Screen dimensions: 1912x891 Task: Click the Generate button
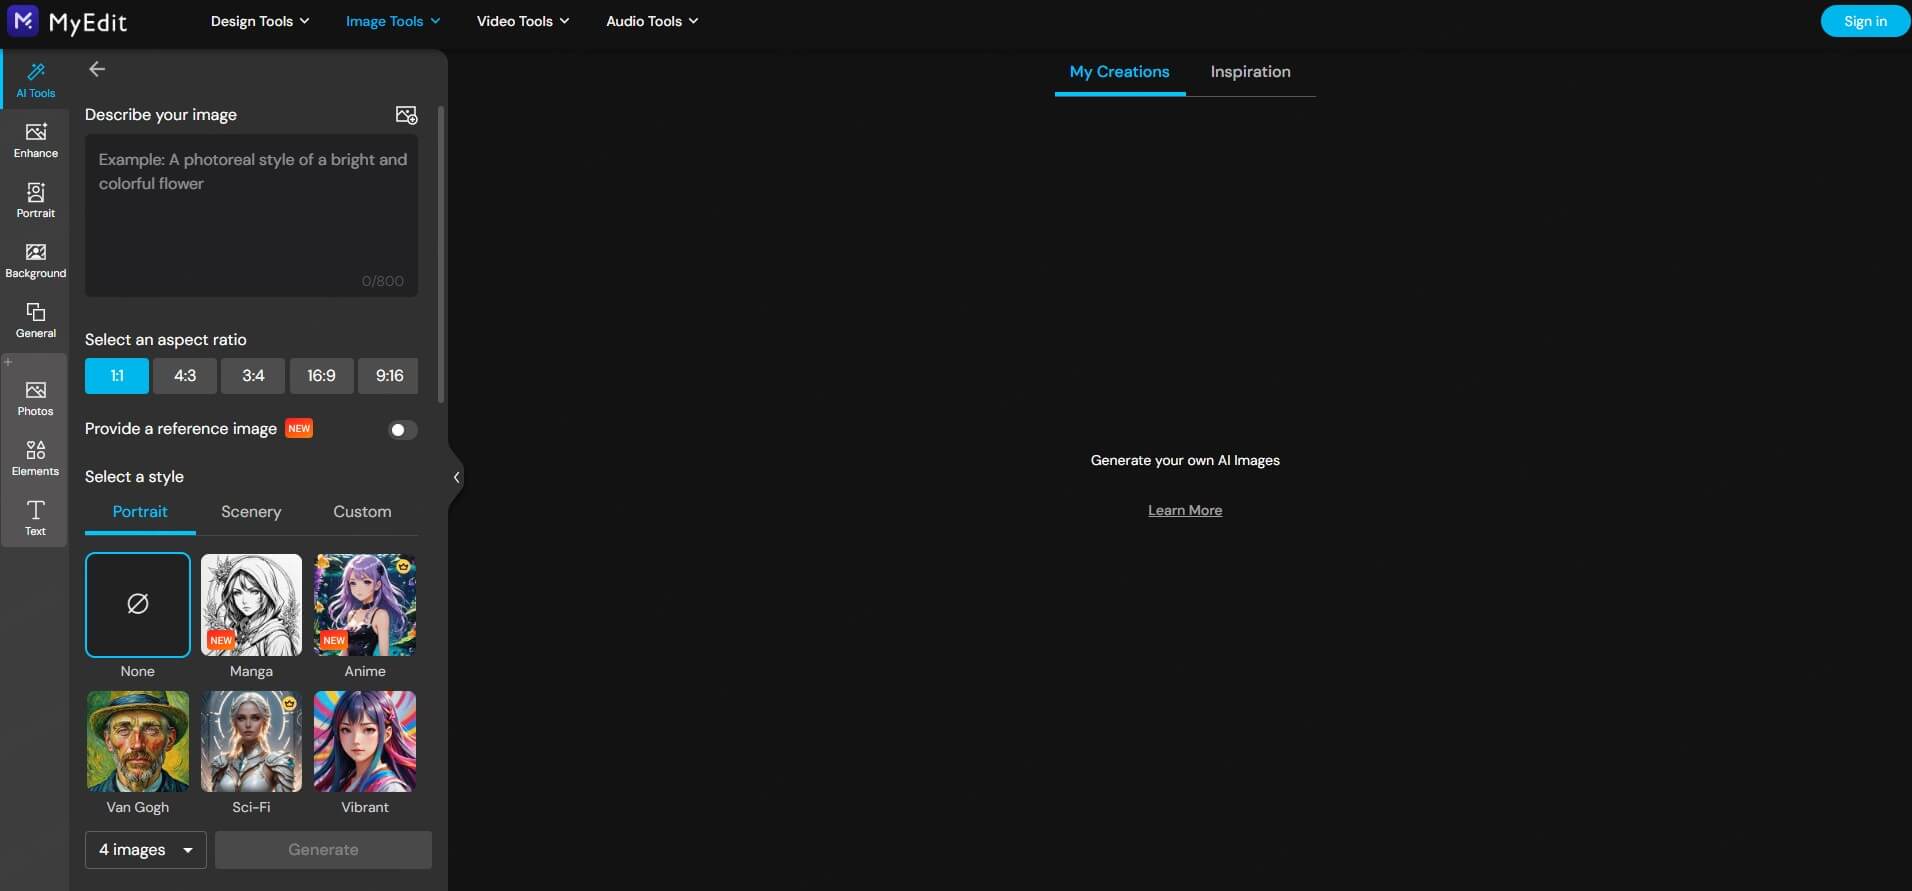click(323, 850)
